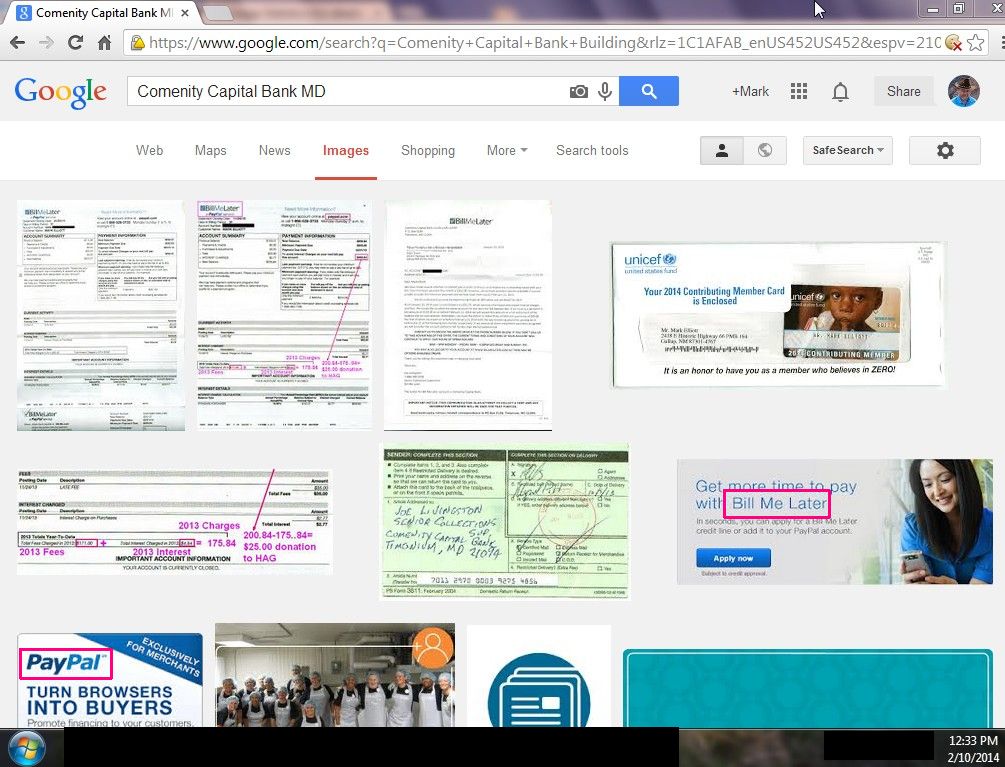Viewport: 1005px width, 767px height.
Task: Click the Share button
Action: click(x=903, y=92)
